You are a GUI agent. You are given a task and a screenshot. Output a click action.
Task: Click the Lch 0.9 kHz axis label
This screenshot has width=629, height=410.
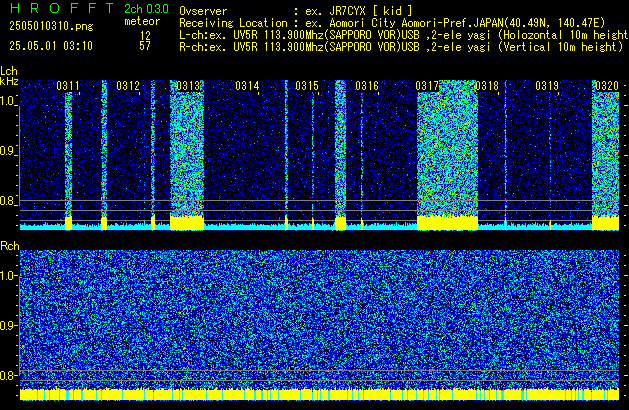[8, 151]
